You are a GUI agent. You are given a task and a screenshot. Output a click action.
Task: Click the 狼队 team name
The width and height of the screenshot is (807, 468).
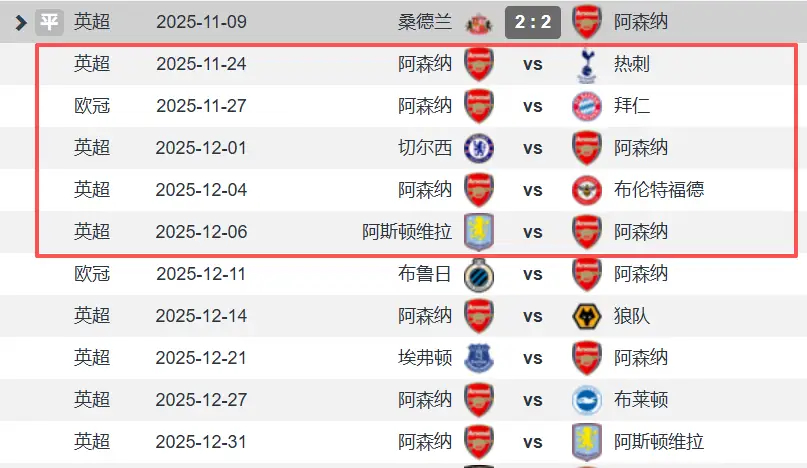click(x=632, y=316)
